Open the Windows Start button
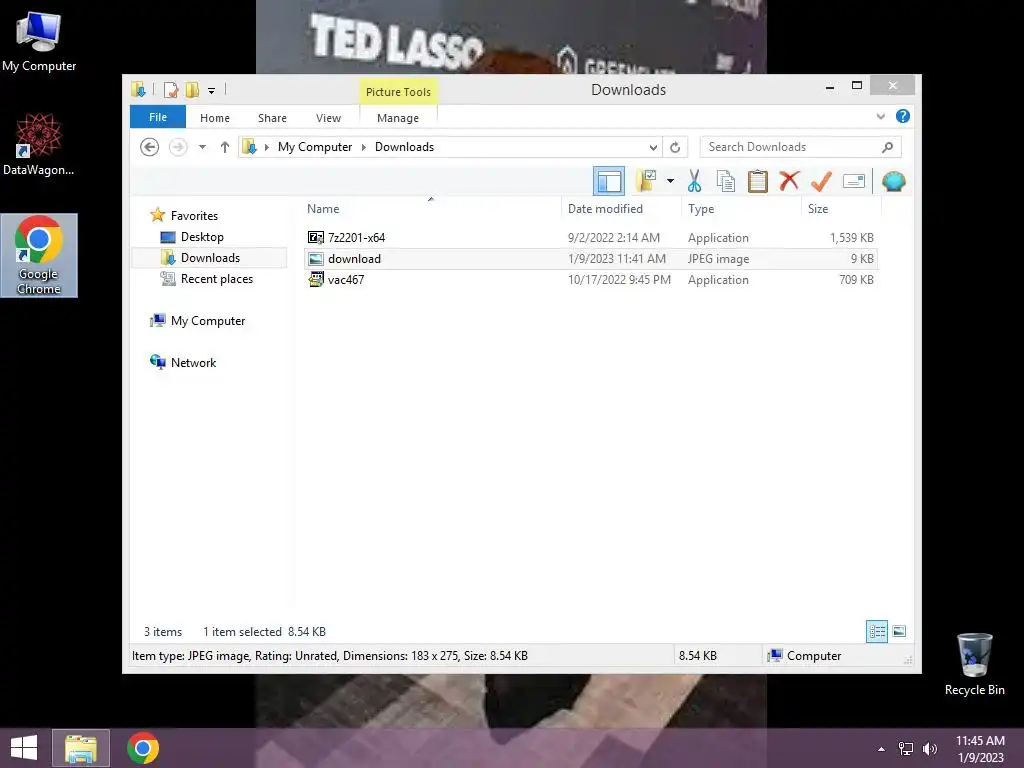This screenshot has width=1024, height=768. [x=24, y=748]
